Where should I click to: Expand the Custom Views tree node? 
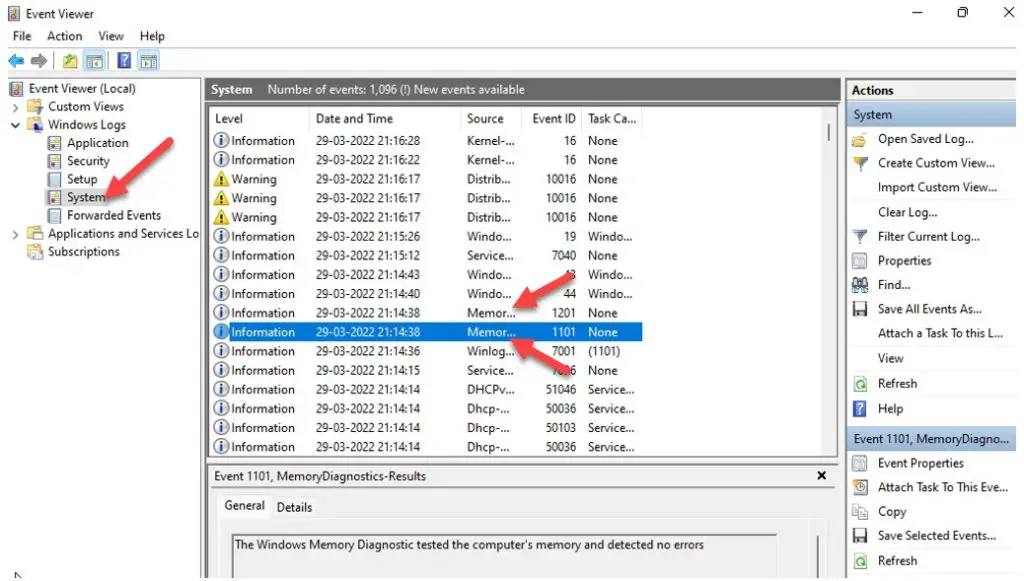point(16,106)
